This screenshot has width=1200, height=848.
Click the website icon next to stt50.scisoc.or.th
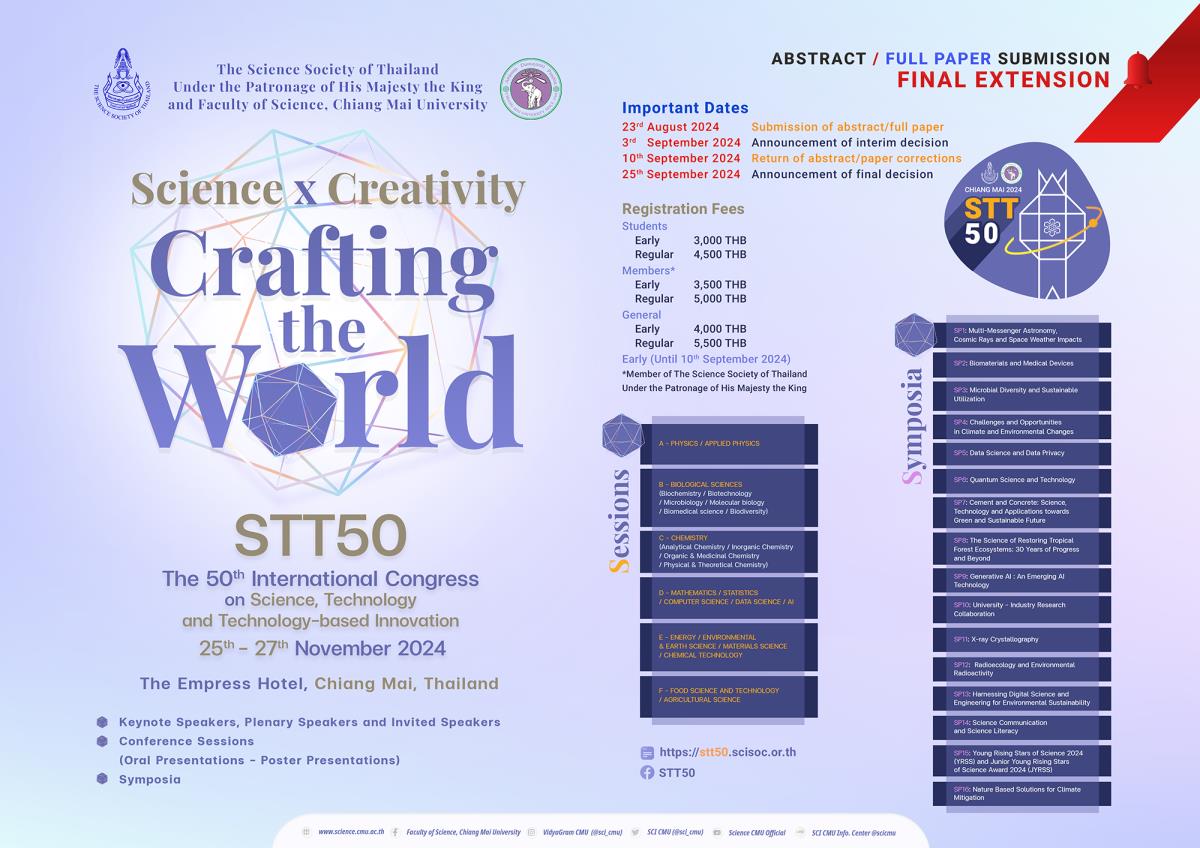pyautogui.click(x=647, y=752)
